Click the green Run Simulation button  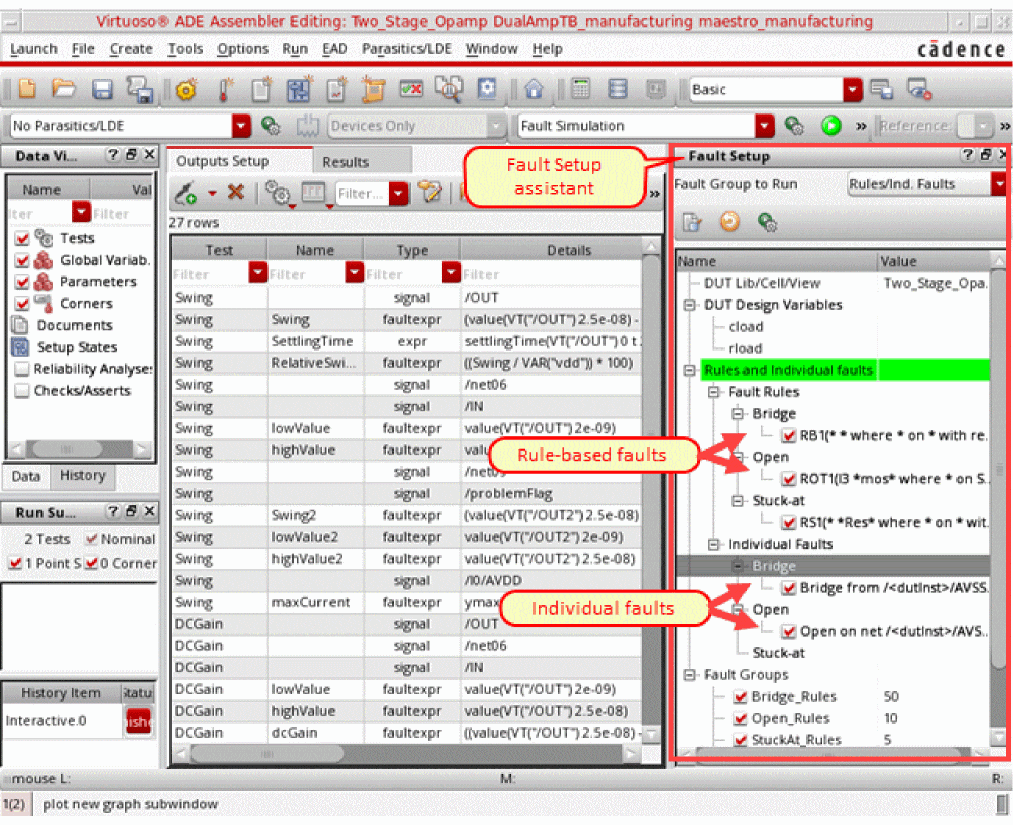(x=830, y=126)
